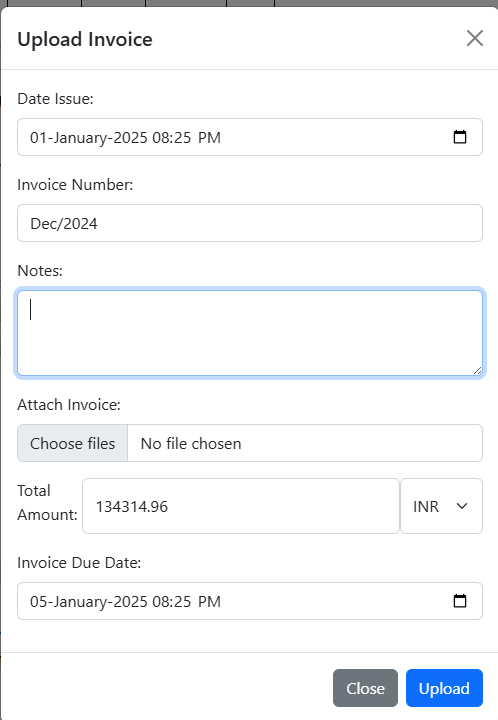Click the blue Upload button
The image size is (498, 720).
pyautogui.click(x=444, y=688)
